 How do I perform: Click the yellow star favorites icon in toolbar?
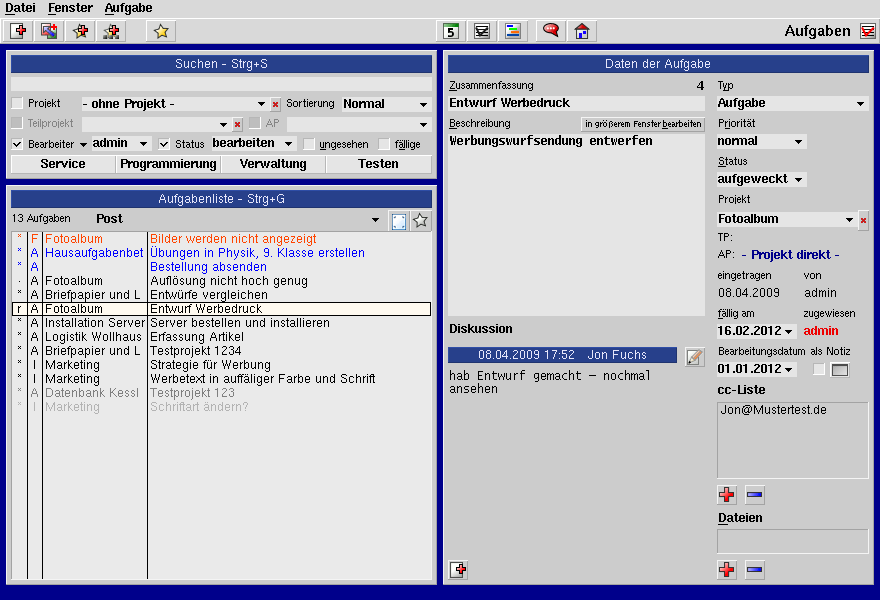click(x=161, y=31)
